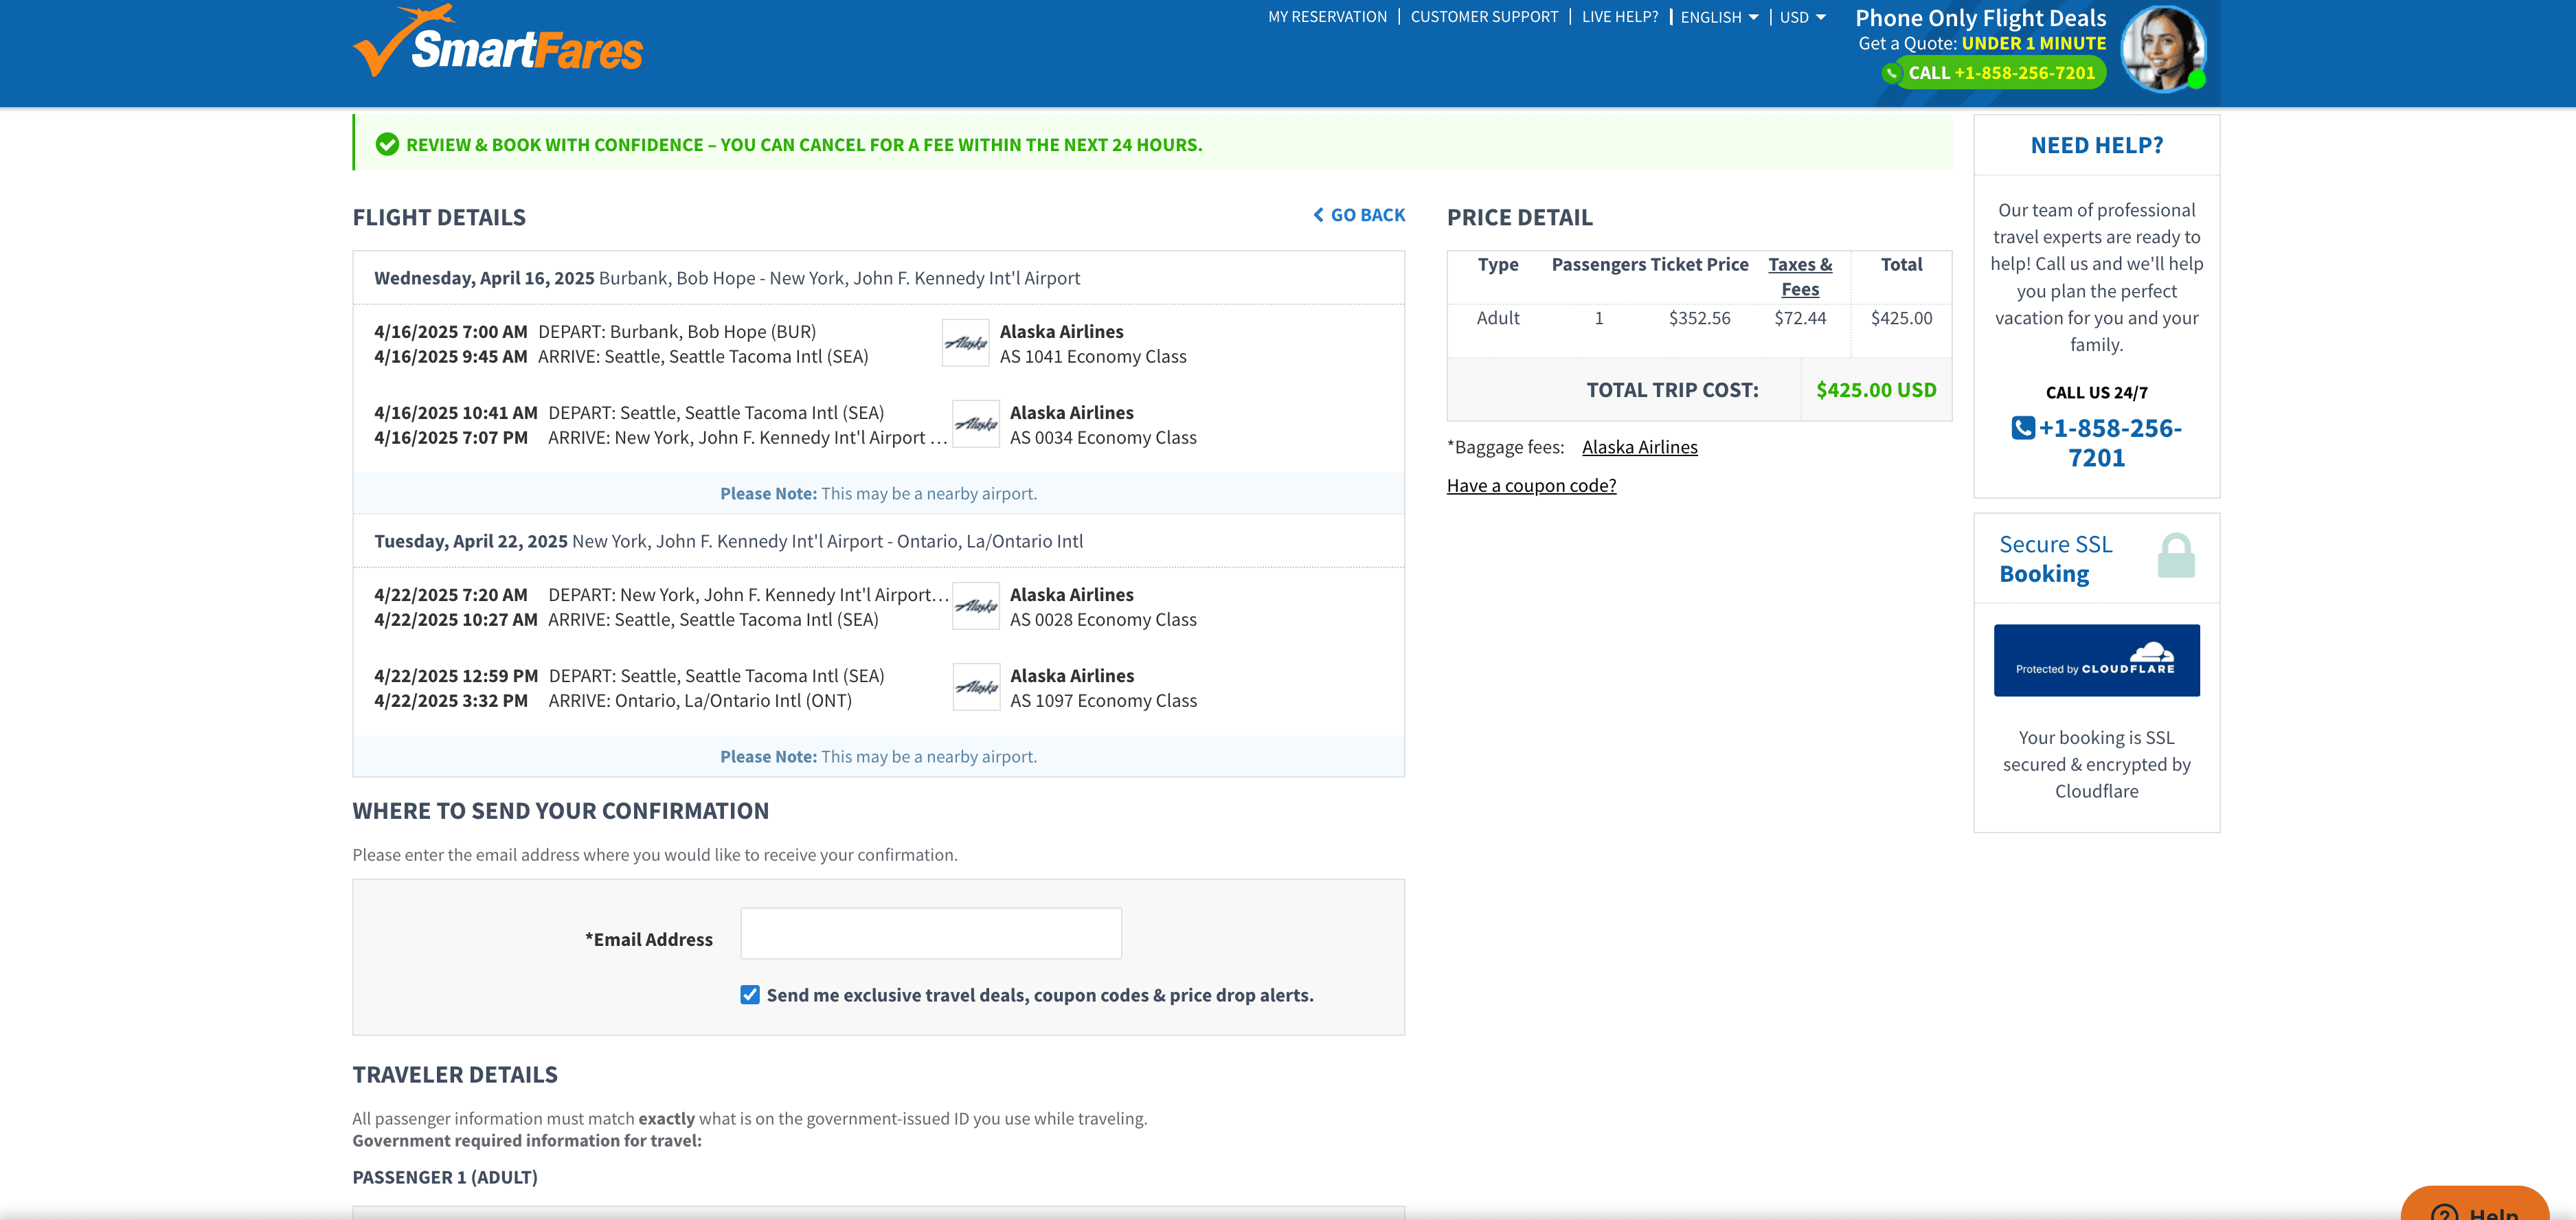The image size is (2576, 1220).
Task: Click the Secure SSL padlock icon
Action: click(2175, 556)
